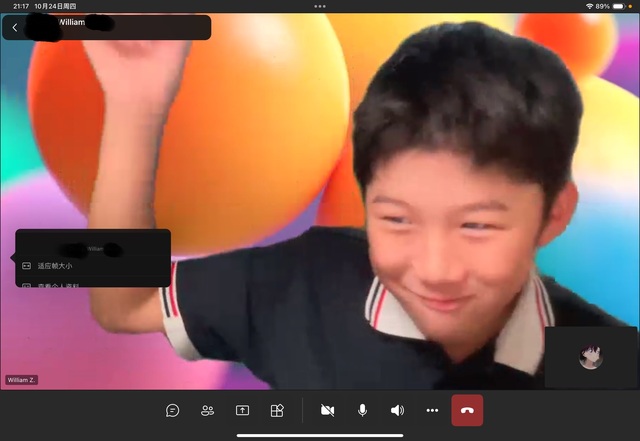Open the apps icon in call bar
Screen dimensions: 640x441
[277, 410]
